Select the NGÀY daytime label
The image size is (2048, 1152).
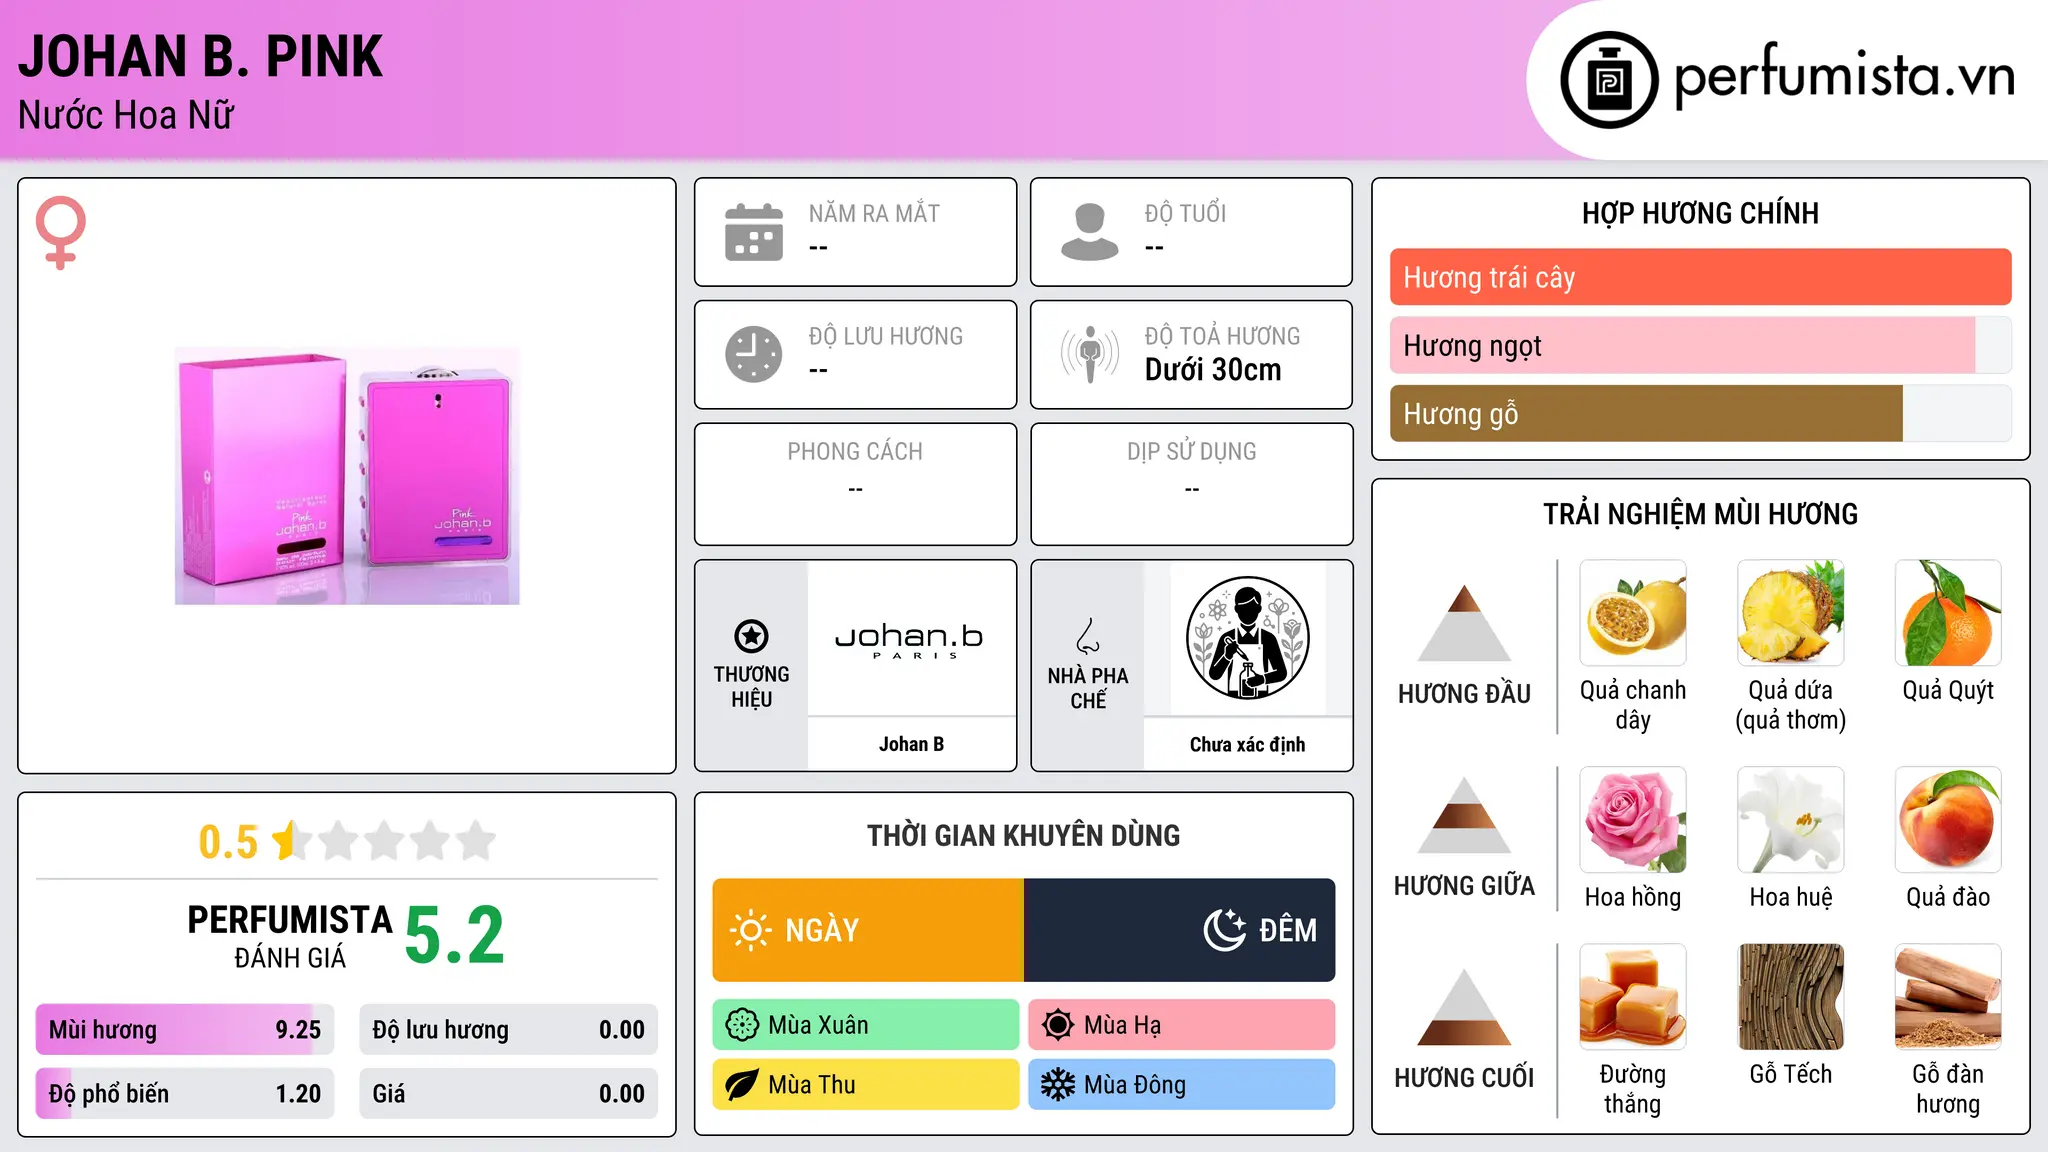pos(822,930)
